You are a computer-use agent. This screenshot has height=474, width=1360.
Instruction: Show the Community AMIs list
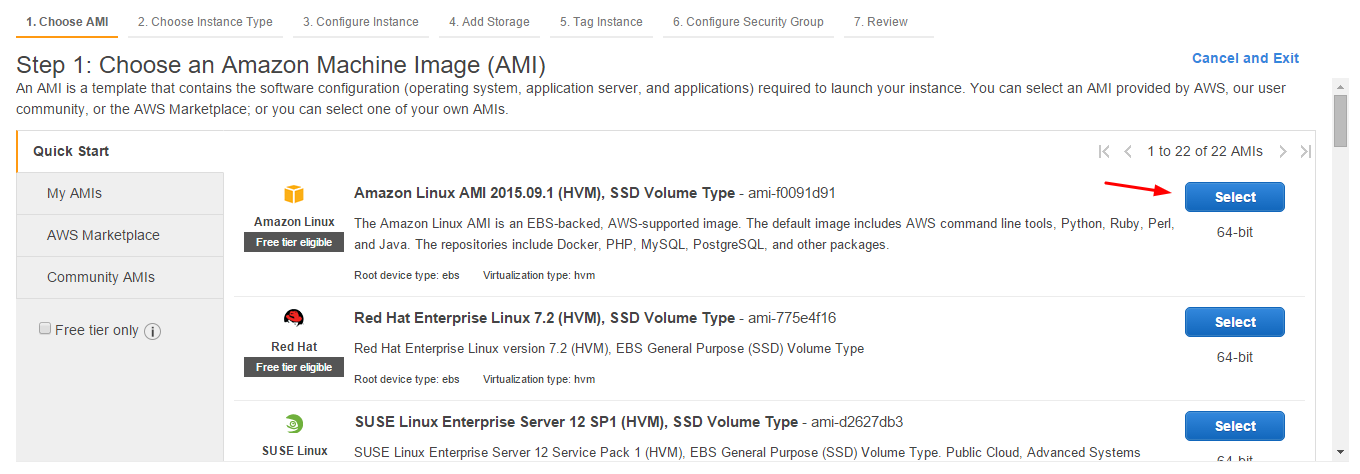pyautogui.click(x=101, y=277)
